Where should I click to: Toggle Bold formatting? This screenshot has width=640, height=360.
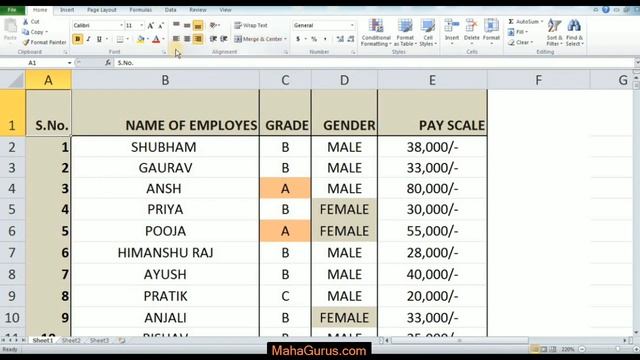click(x=78, y=39)
